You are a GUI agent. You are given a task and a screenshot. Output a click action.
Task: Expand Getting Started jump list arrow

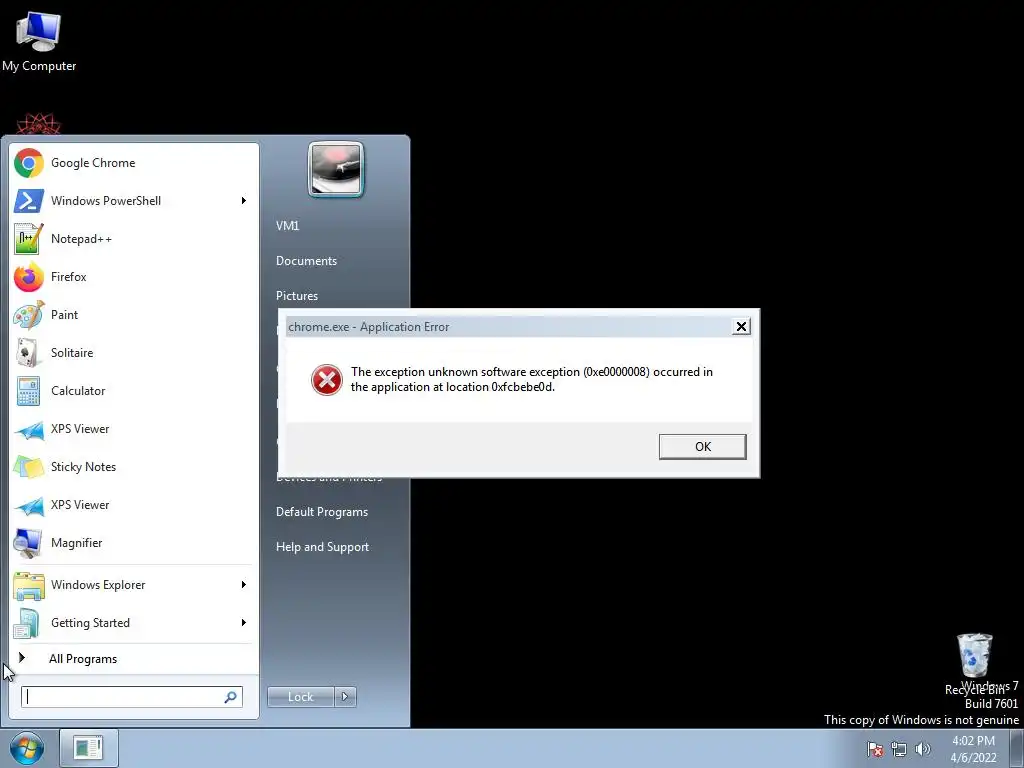point(244,622)
